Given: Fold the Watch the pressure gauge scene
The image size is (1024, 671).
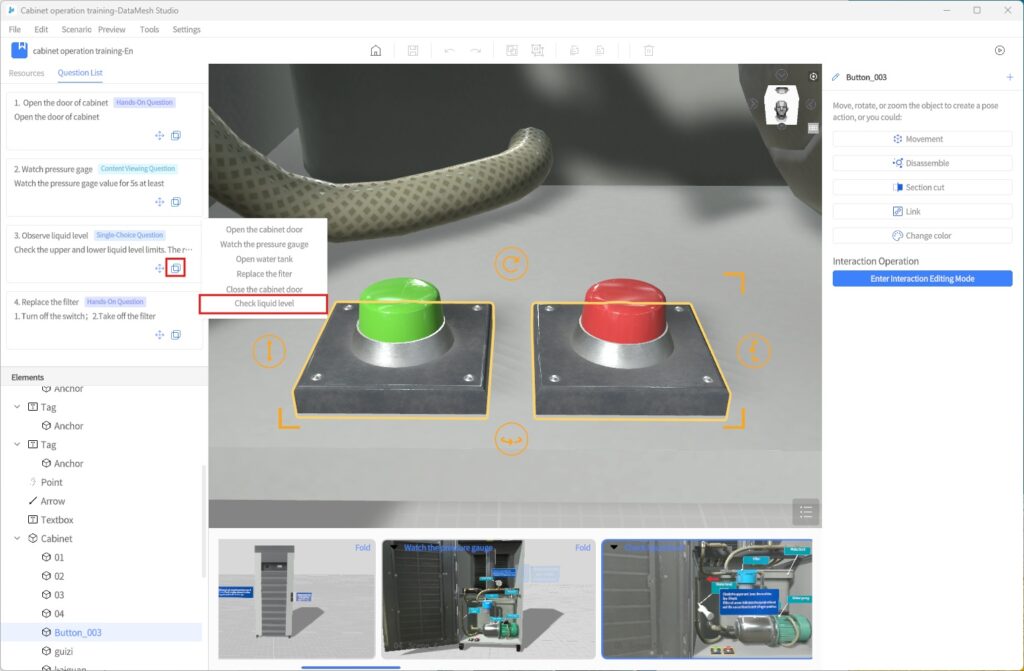Looking at the screenshot, I should tap(582, 548).
